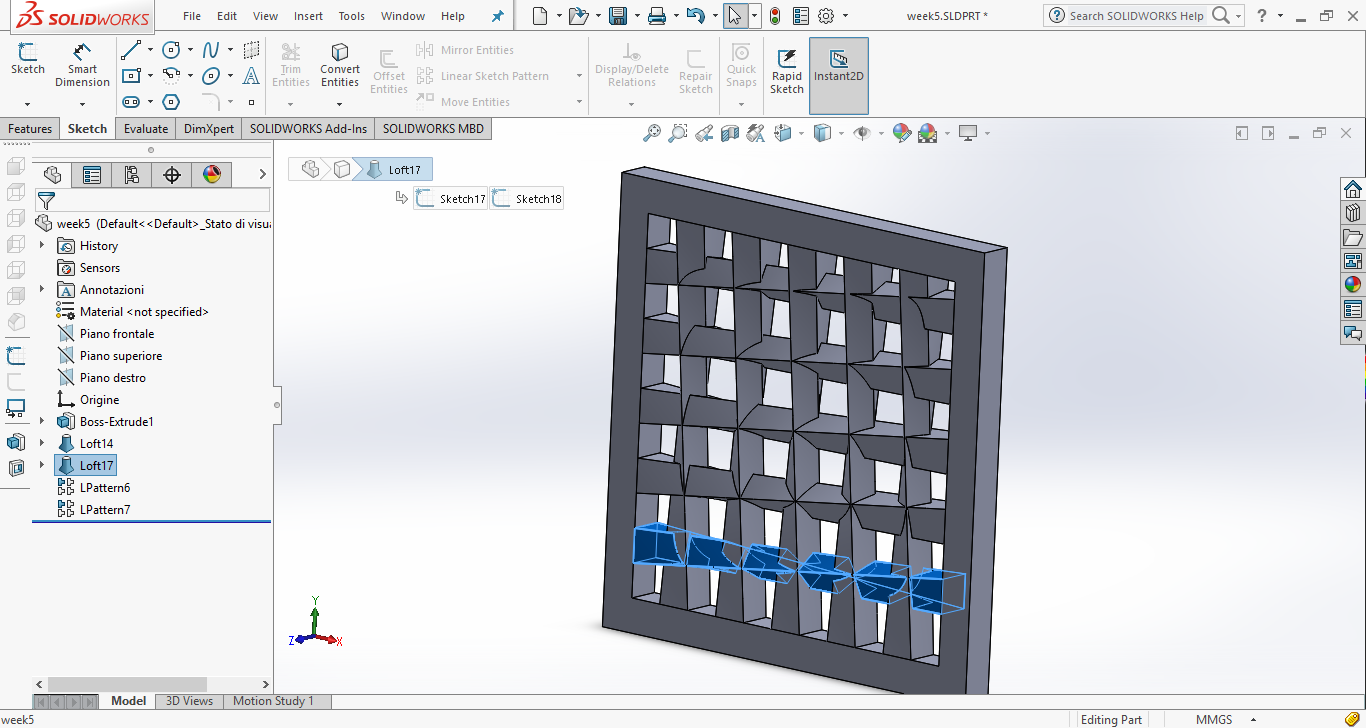Click the Print toolbar icon
Viewport: 1366px width, 728px height.
(656, 16)
